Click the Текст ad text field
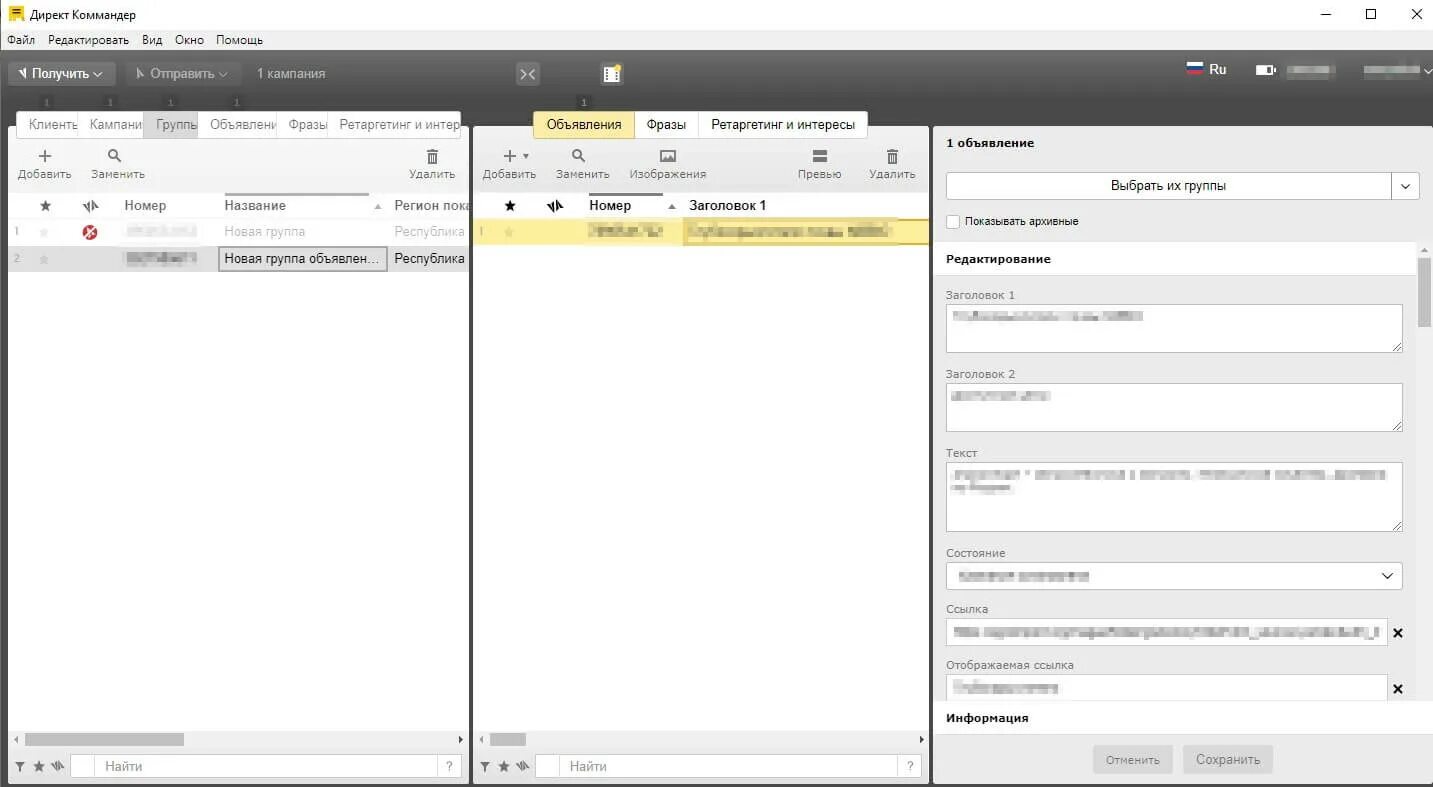Screen dimensions: 1433x787 (x=1174, y=496)
